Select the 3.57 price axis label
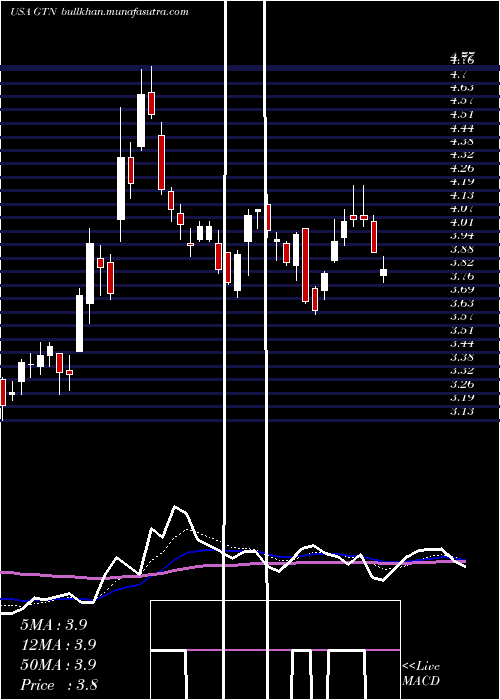Screen dimensions: 500x700 pyautogui.click(x=462, y=317)
